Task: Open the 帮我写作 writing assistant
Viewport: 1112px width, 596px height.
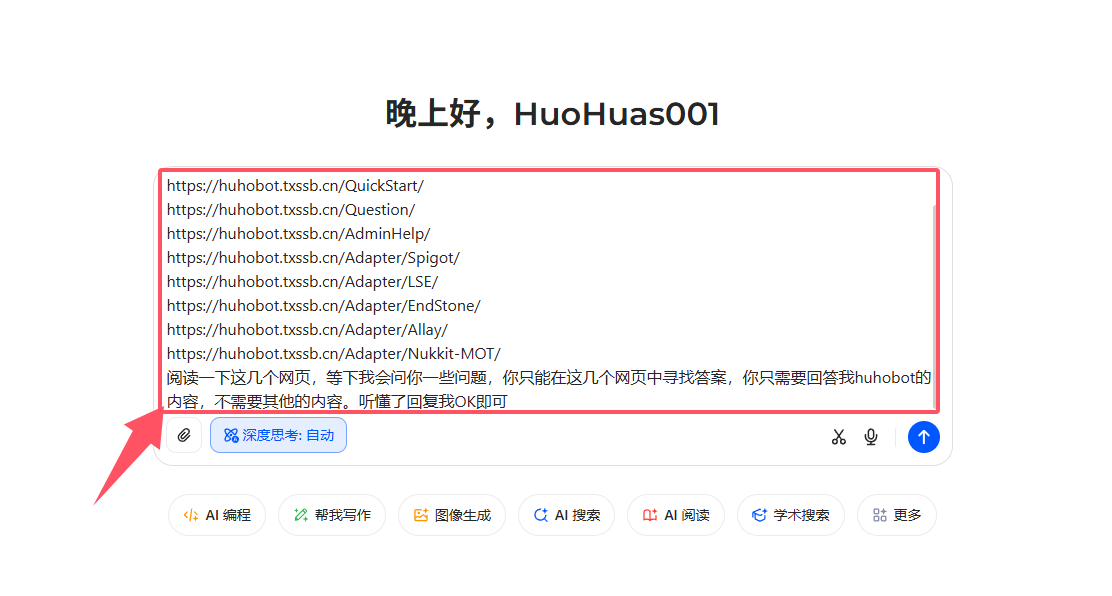Action: 332,515
